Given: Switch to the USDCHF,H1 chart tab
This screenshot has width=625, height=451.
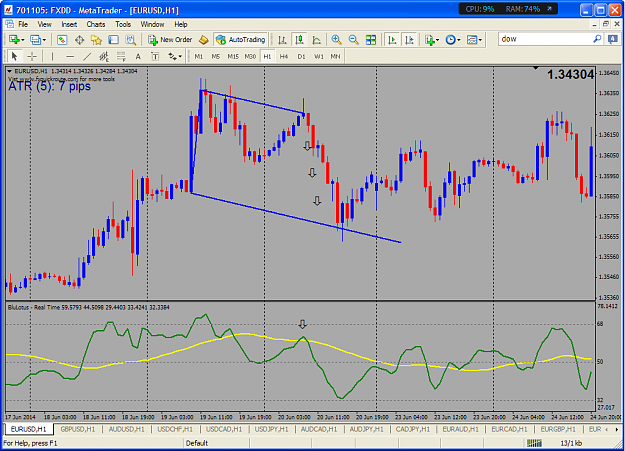Looking at the screenshot, I should tap(175, 429).
